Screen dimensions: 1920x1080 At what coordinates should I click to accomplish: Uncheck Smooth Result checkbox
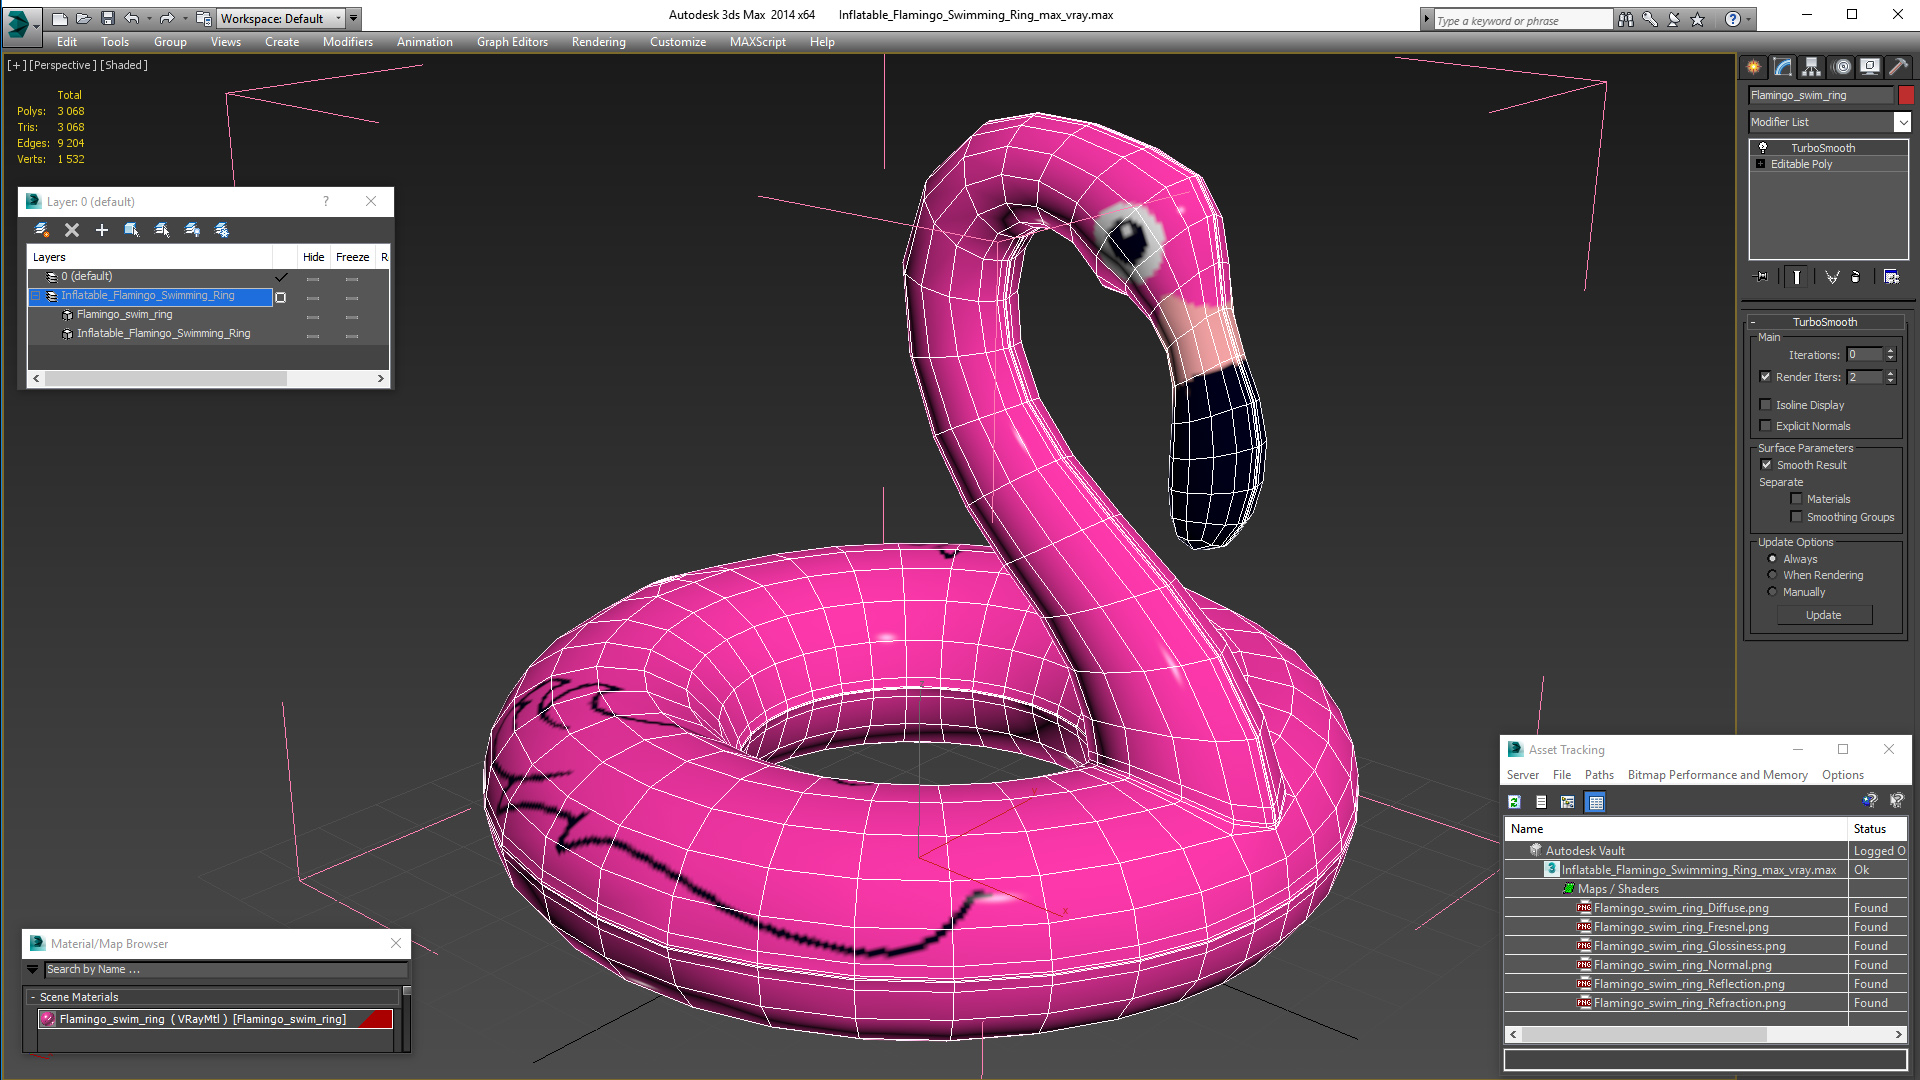click(1766, 465)
